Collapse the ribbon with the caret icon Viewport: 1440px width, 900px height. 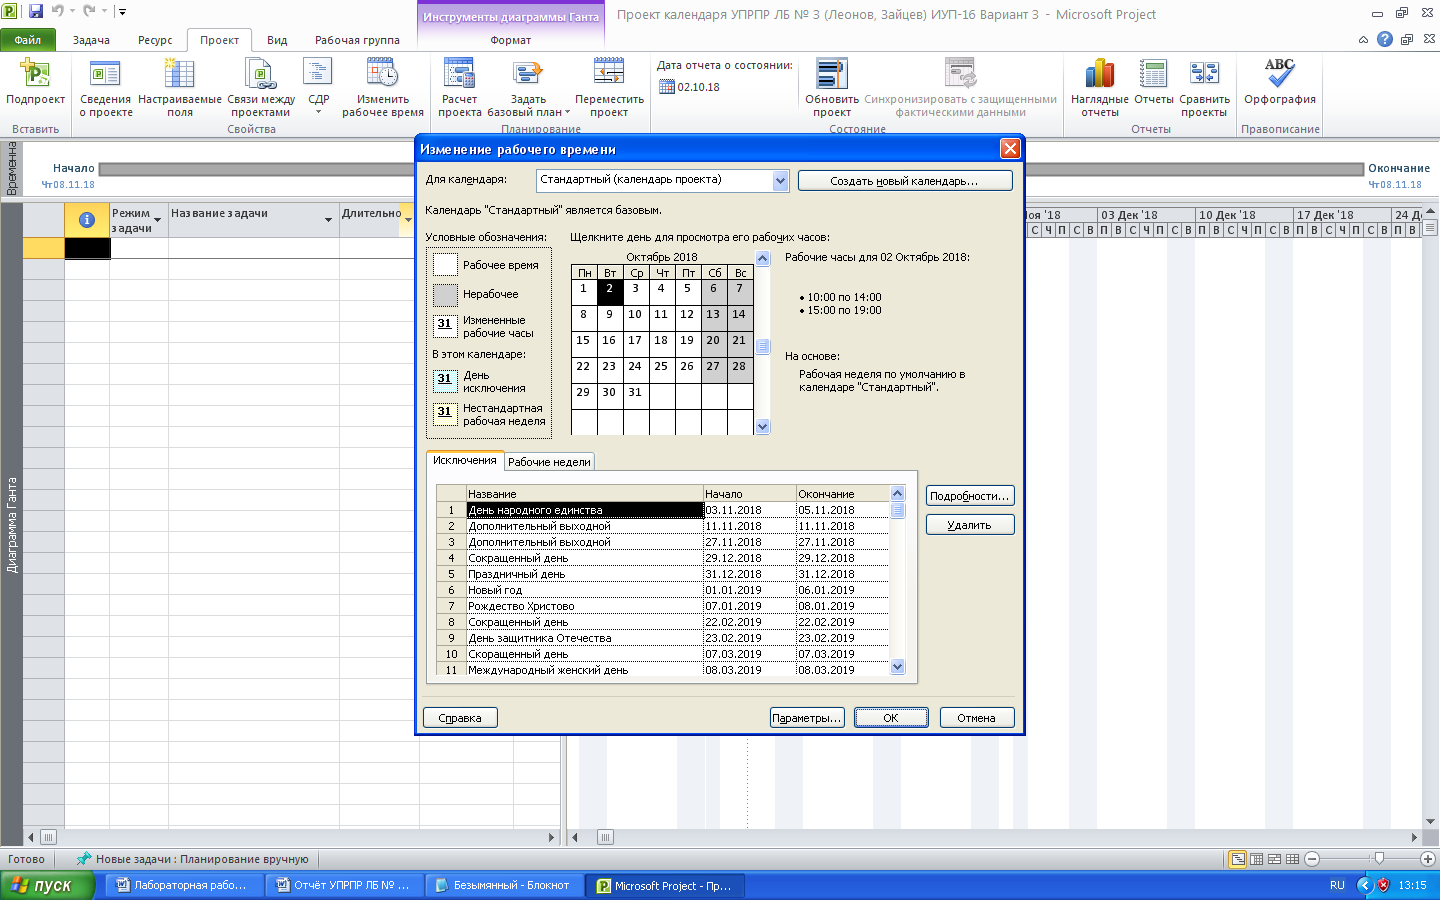[1363, 40]
